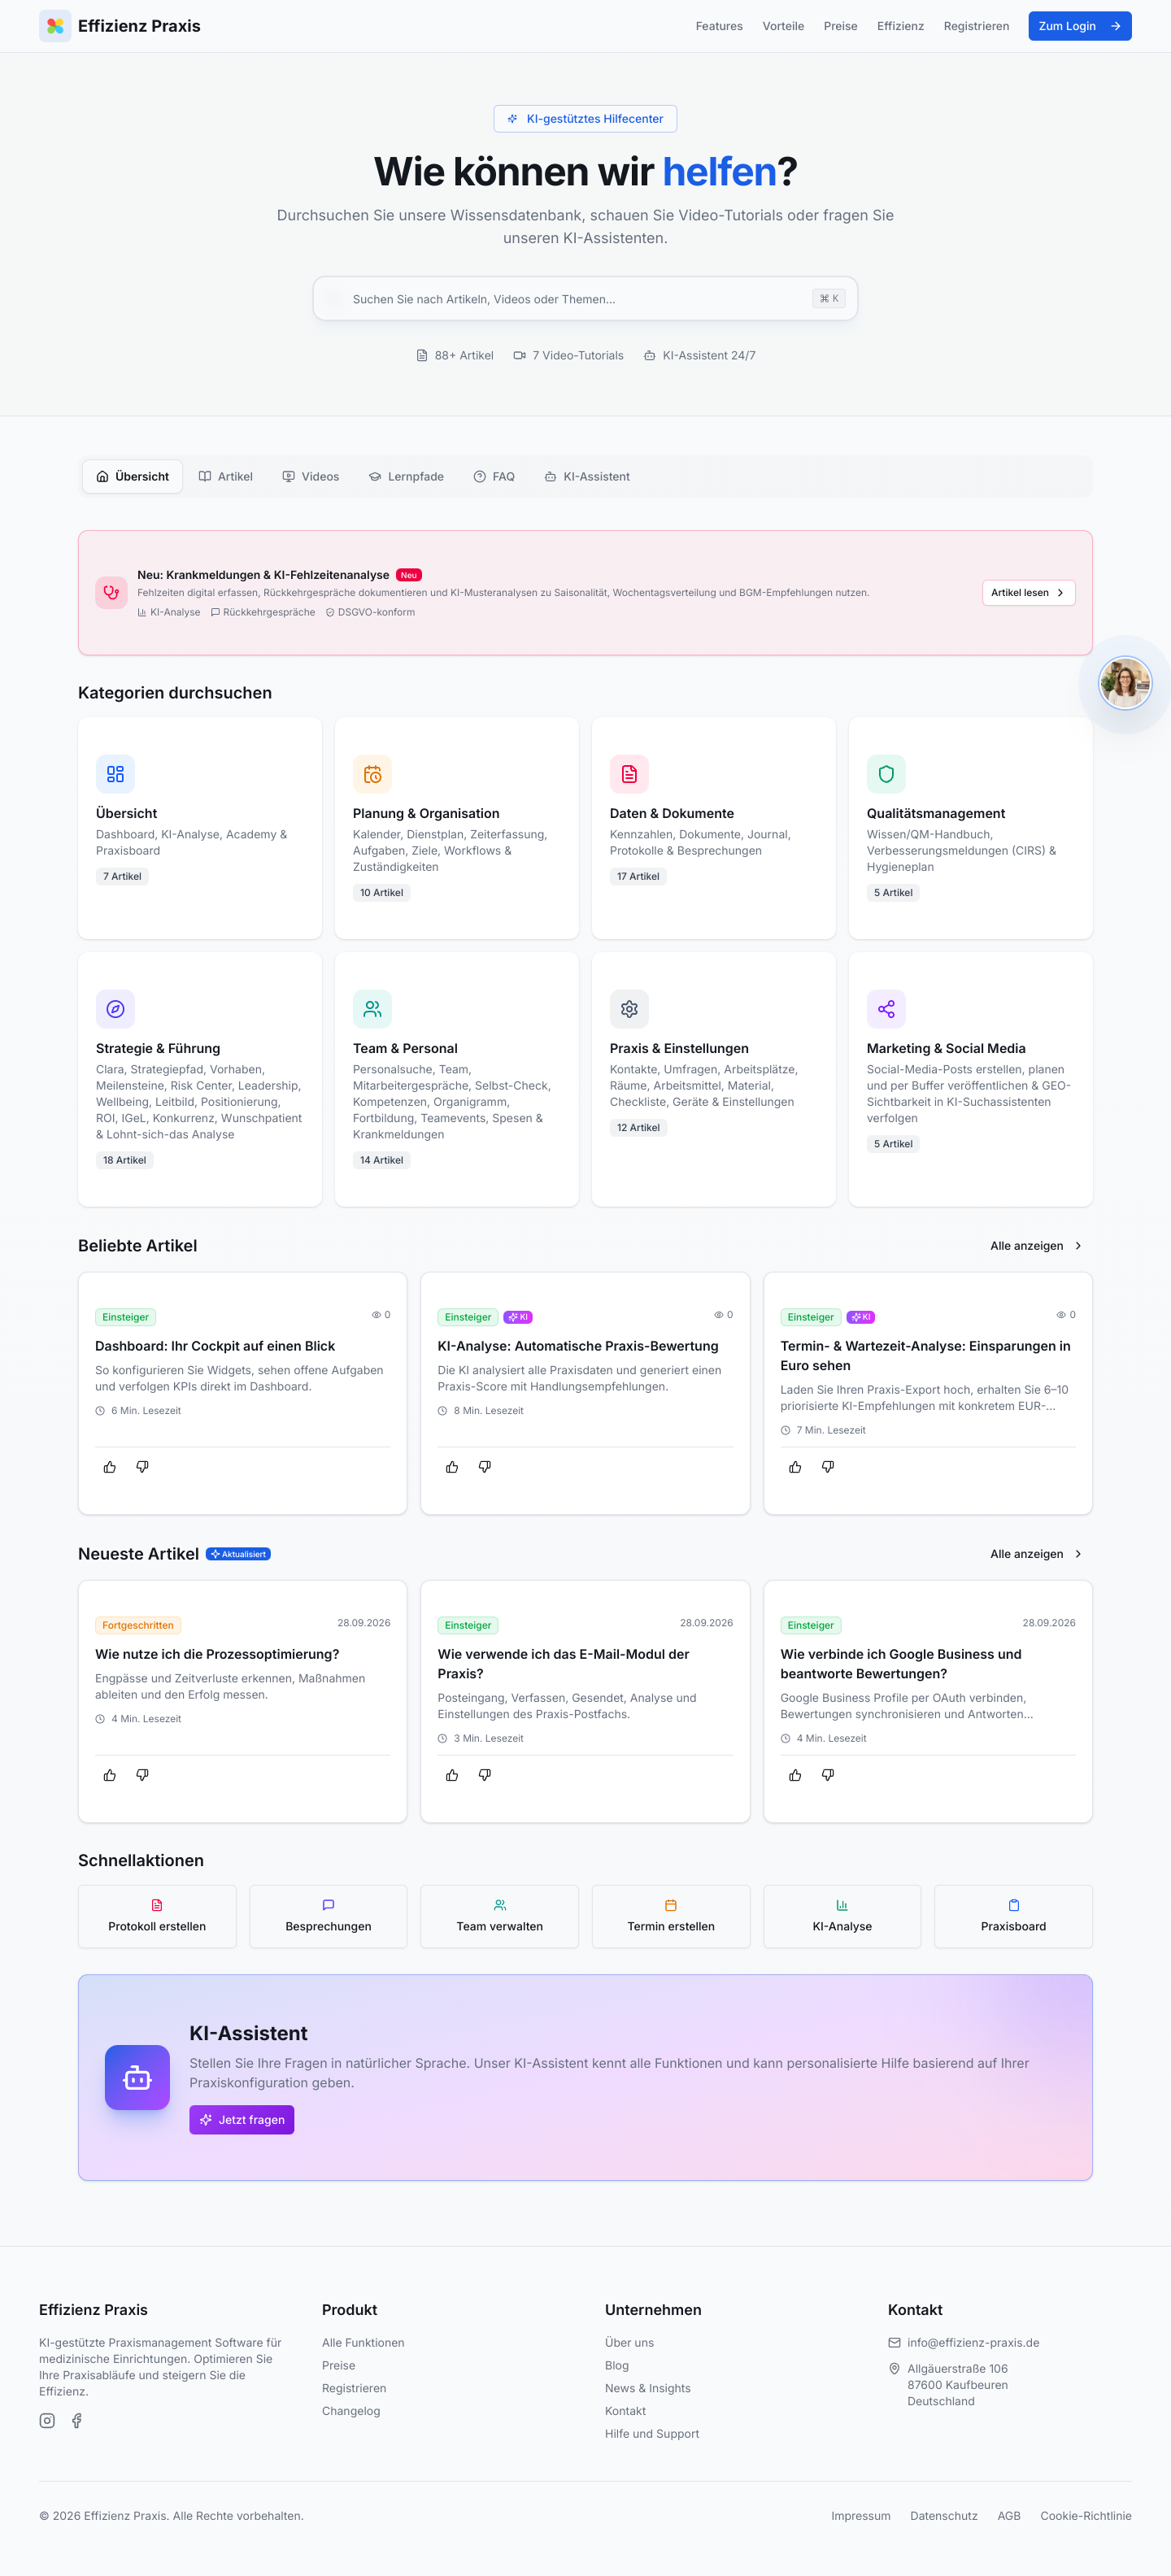The height and width of the screenshot is (2576, 1171).
Task: Open the Daten & Dokumente file icon
Action: 629,774
